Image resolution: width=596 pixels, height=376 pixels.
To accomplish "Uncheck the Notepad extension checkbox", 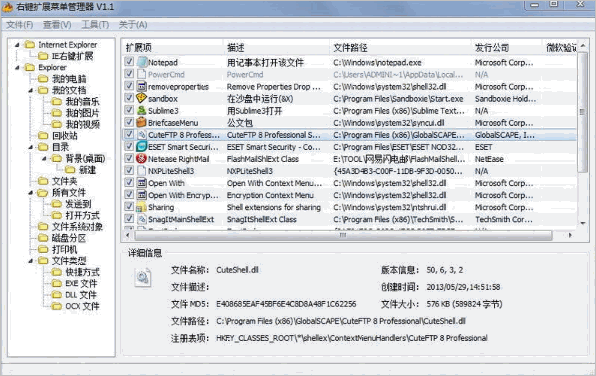I will (x=129, y=62).
